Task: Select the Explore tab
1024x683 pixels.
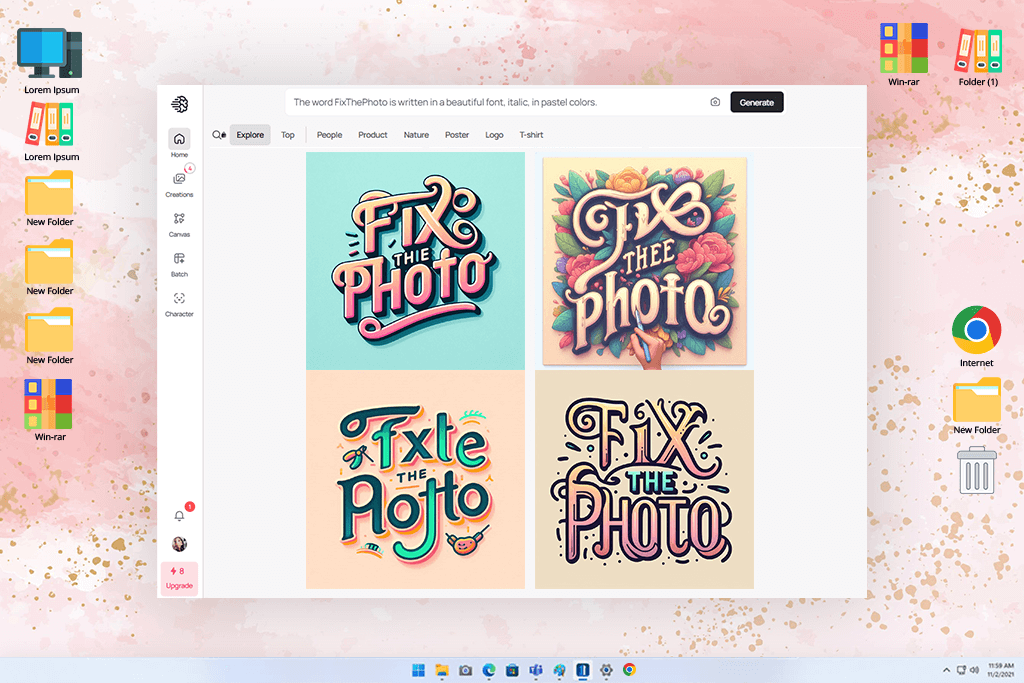Action: [250, 135]
